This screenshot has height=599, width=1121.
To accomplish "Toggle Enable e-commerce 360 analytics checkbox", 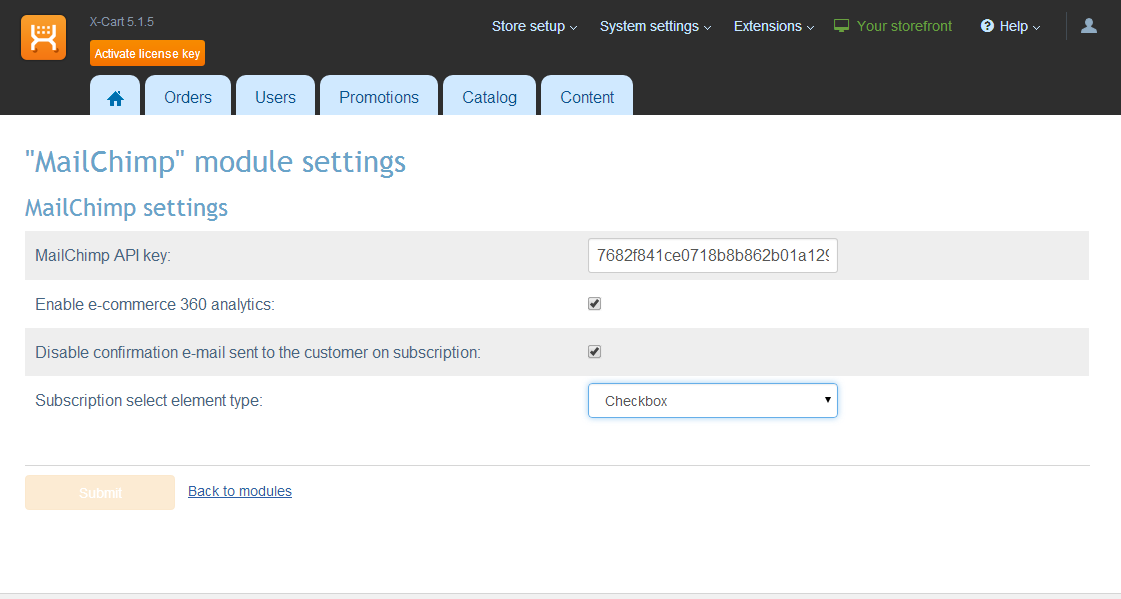I will 594,304.
